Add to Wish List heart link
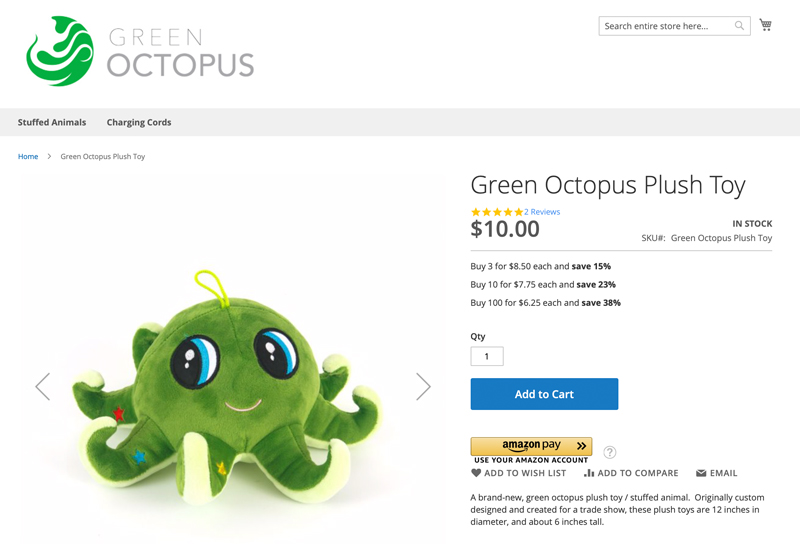 point(518,473)
